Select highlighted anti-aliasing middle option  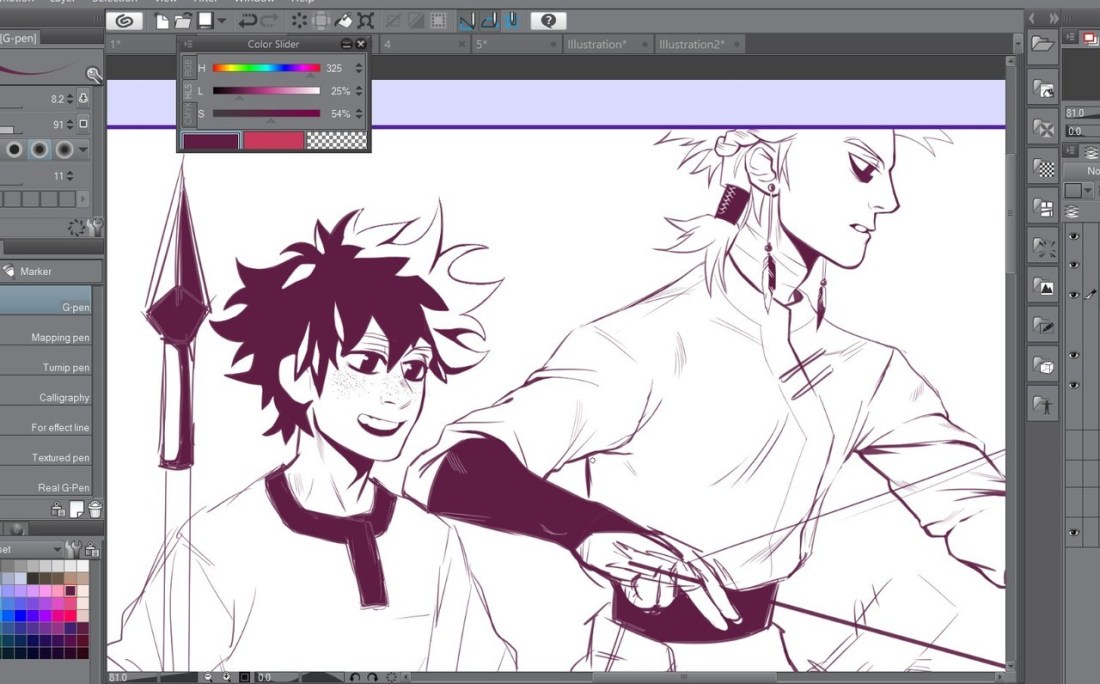coord(39,149)
